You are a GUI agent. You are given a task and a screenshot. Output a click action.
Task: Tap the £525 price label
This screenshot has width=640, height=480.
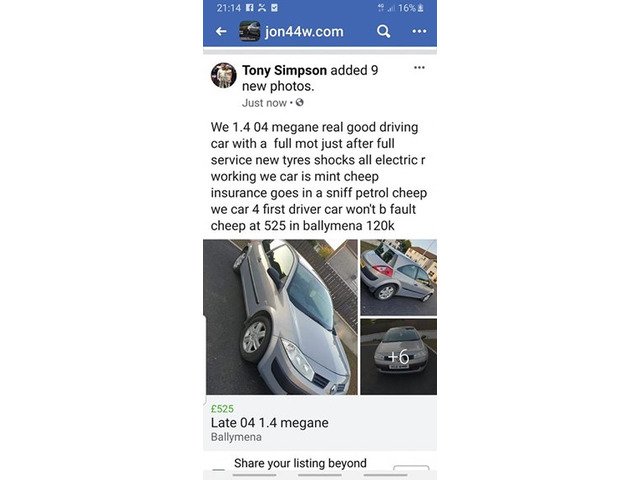click(222, 409)
